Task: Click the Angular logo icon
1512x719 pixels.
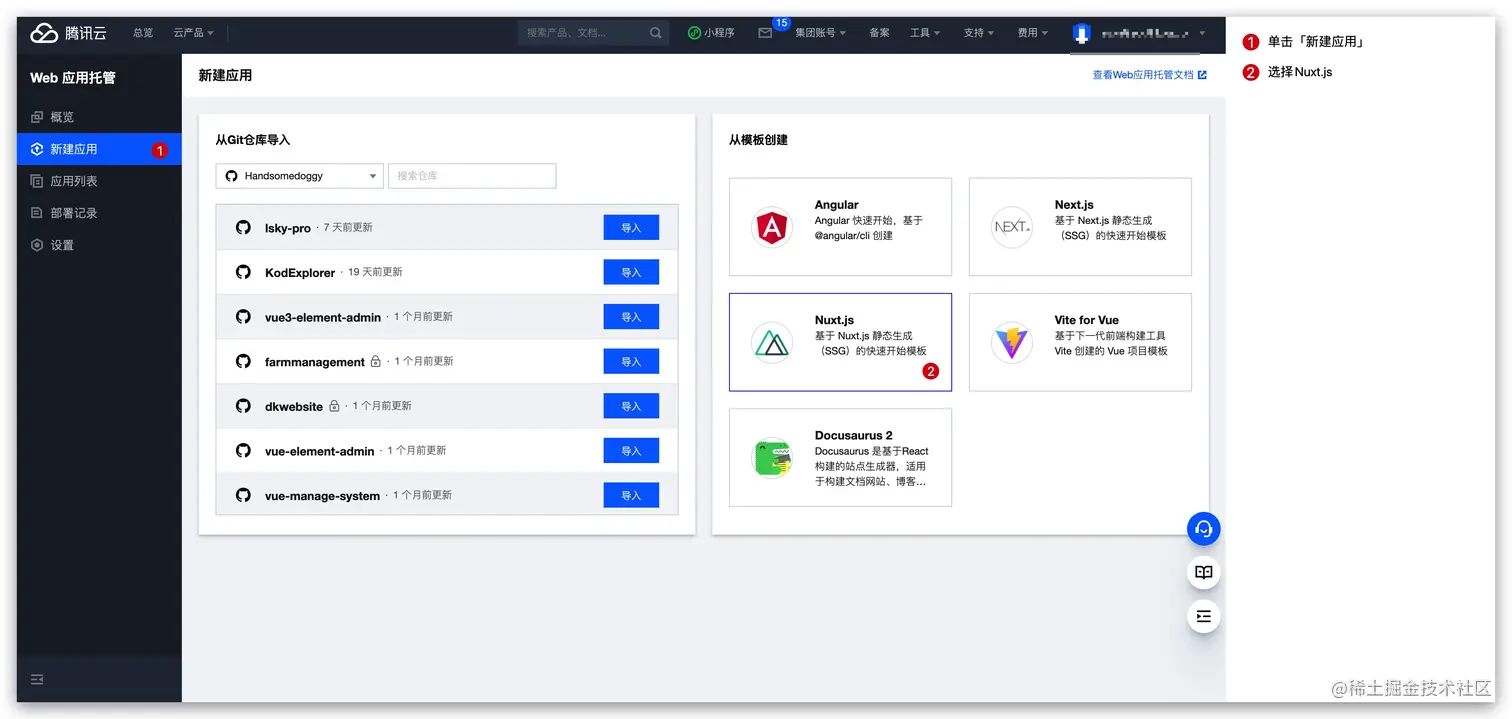Action: [772, 227]
